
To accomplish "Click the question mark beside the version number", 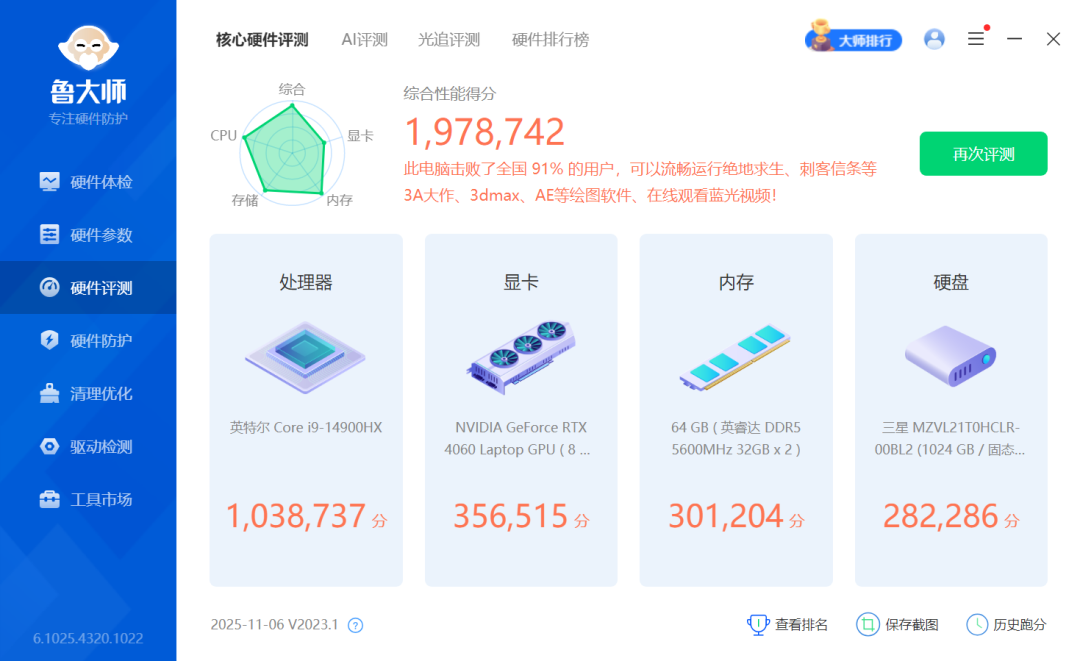I will click(x=354, y=624).
